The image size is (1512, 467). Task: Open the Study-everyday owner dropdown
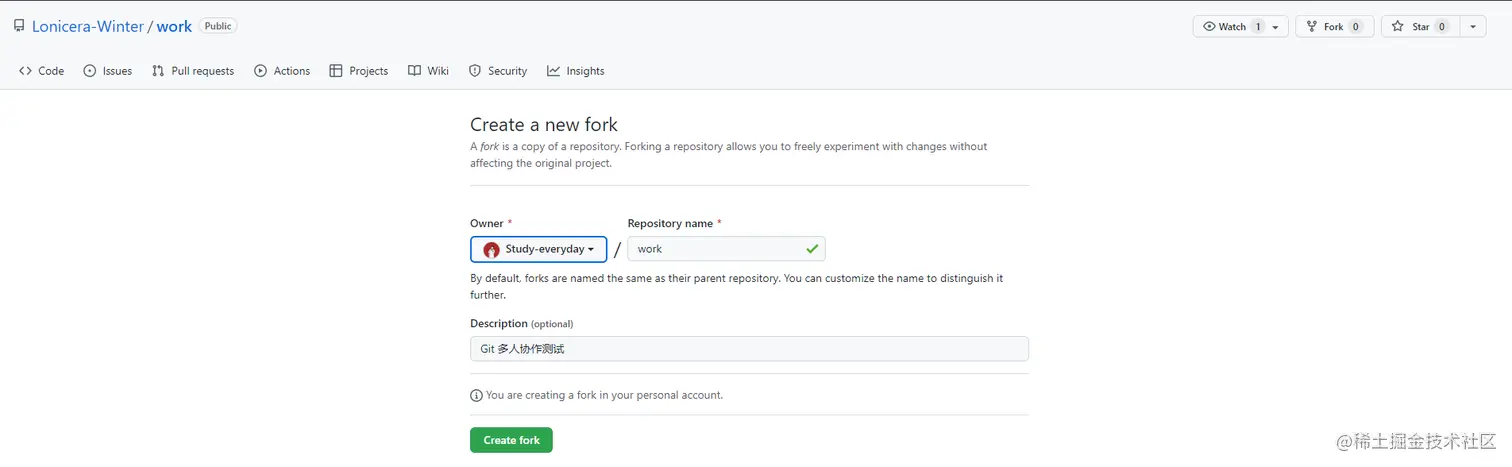point(539,249)
